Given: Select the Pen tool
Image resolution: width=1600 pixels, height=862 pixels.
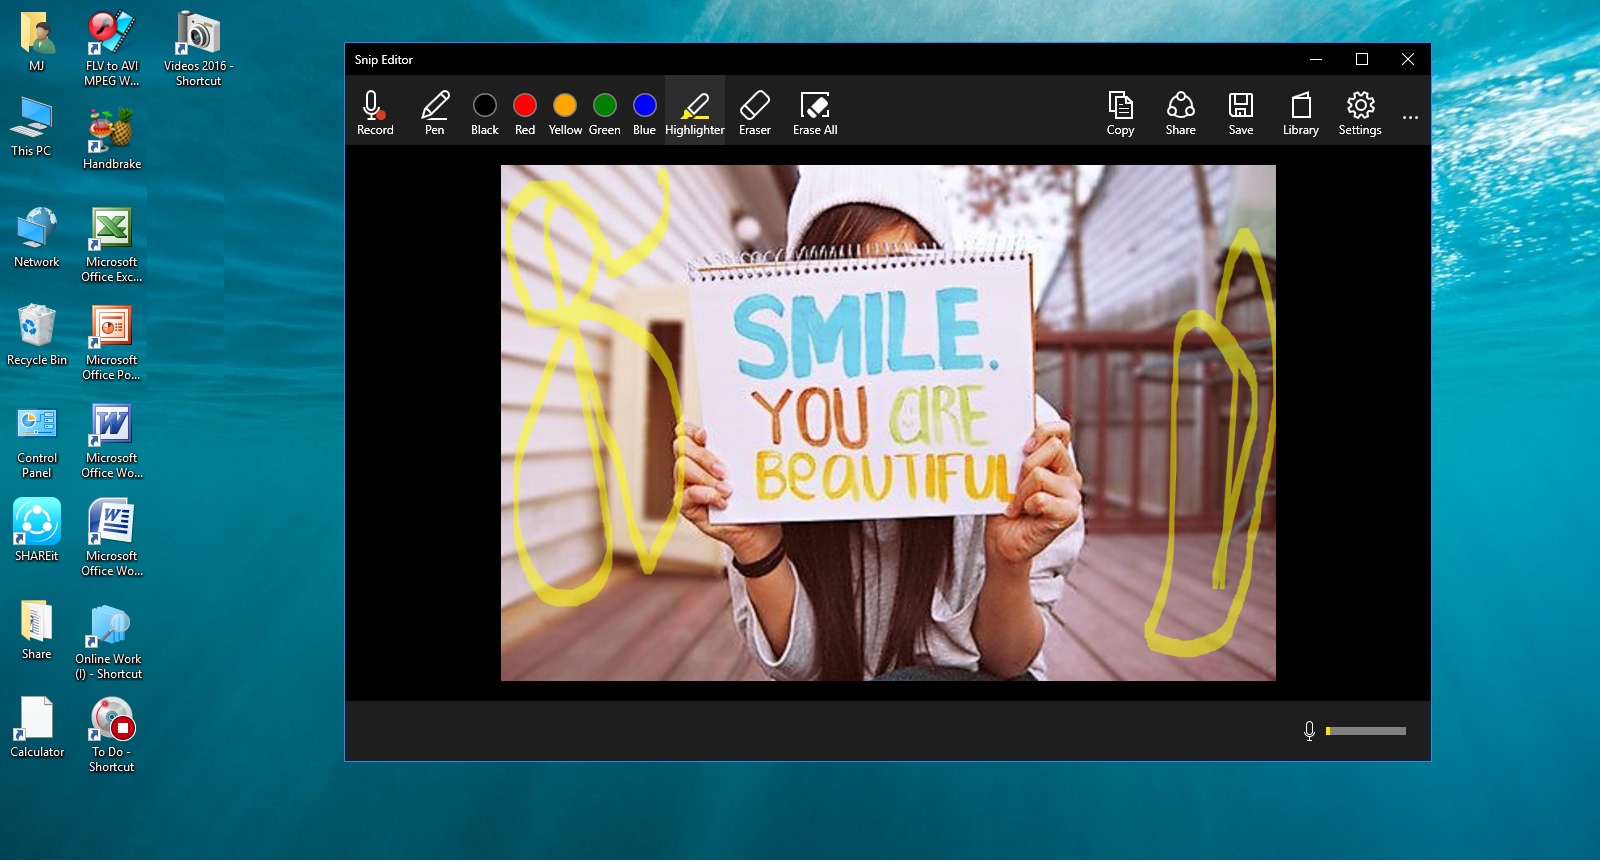Looking at the screenshot, I should 435,112.
